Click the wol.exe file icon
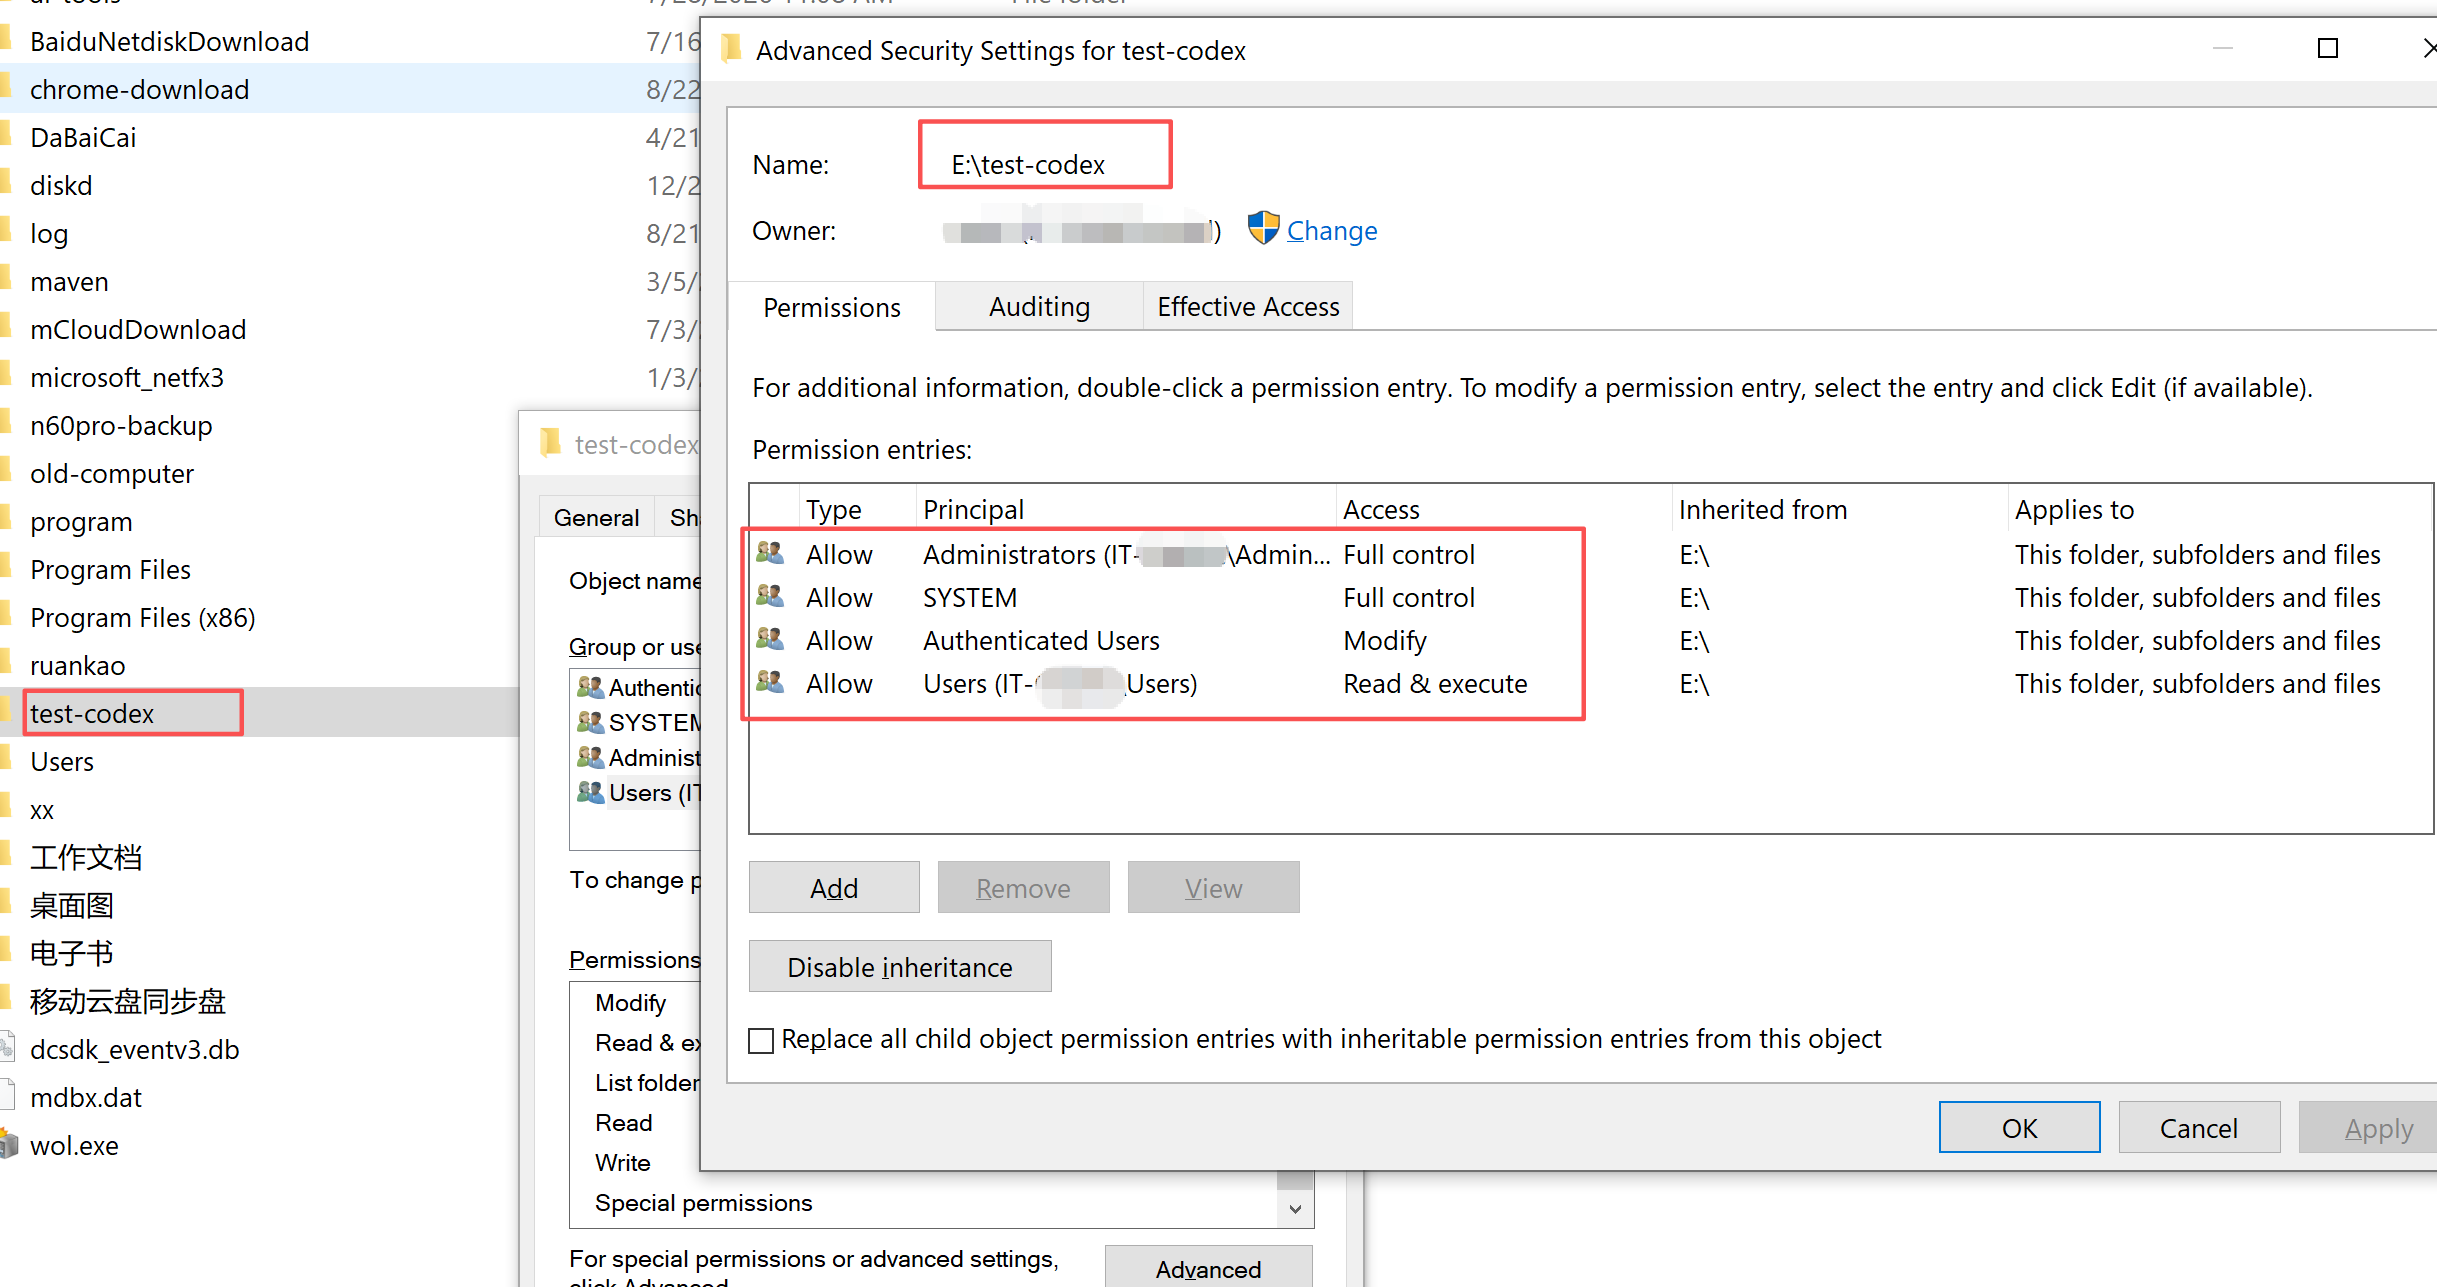This screenshot has height=1287, width=2437. click(9, 1144)
